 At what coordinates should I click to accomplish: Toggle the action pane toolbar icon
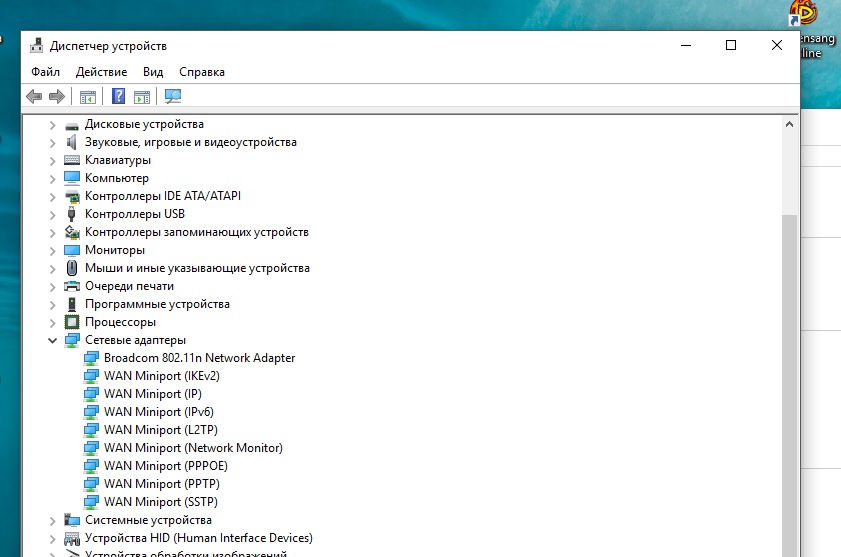142,97
